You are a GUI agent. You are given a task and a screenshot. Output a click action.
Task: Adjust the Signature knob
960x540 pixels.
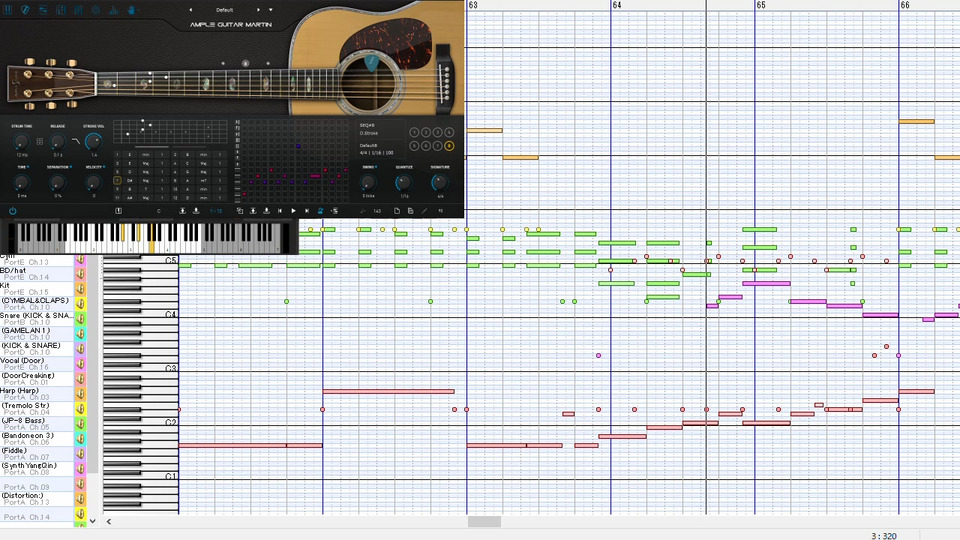click(440, 182)
